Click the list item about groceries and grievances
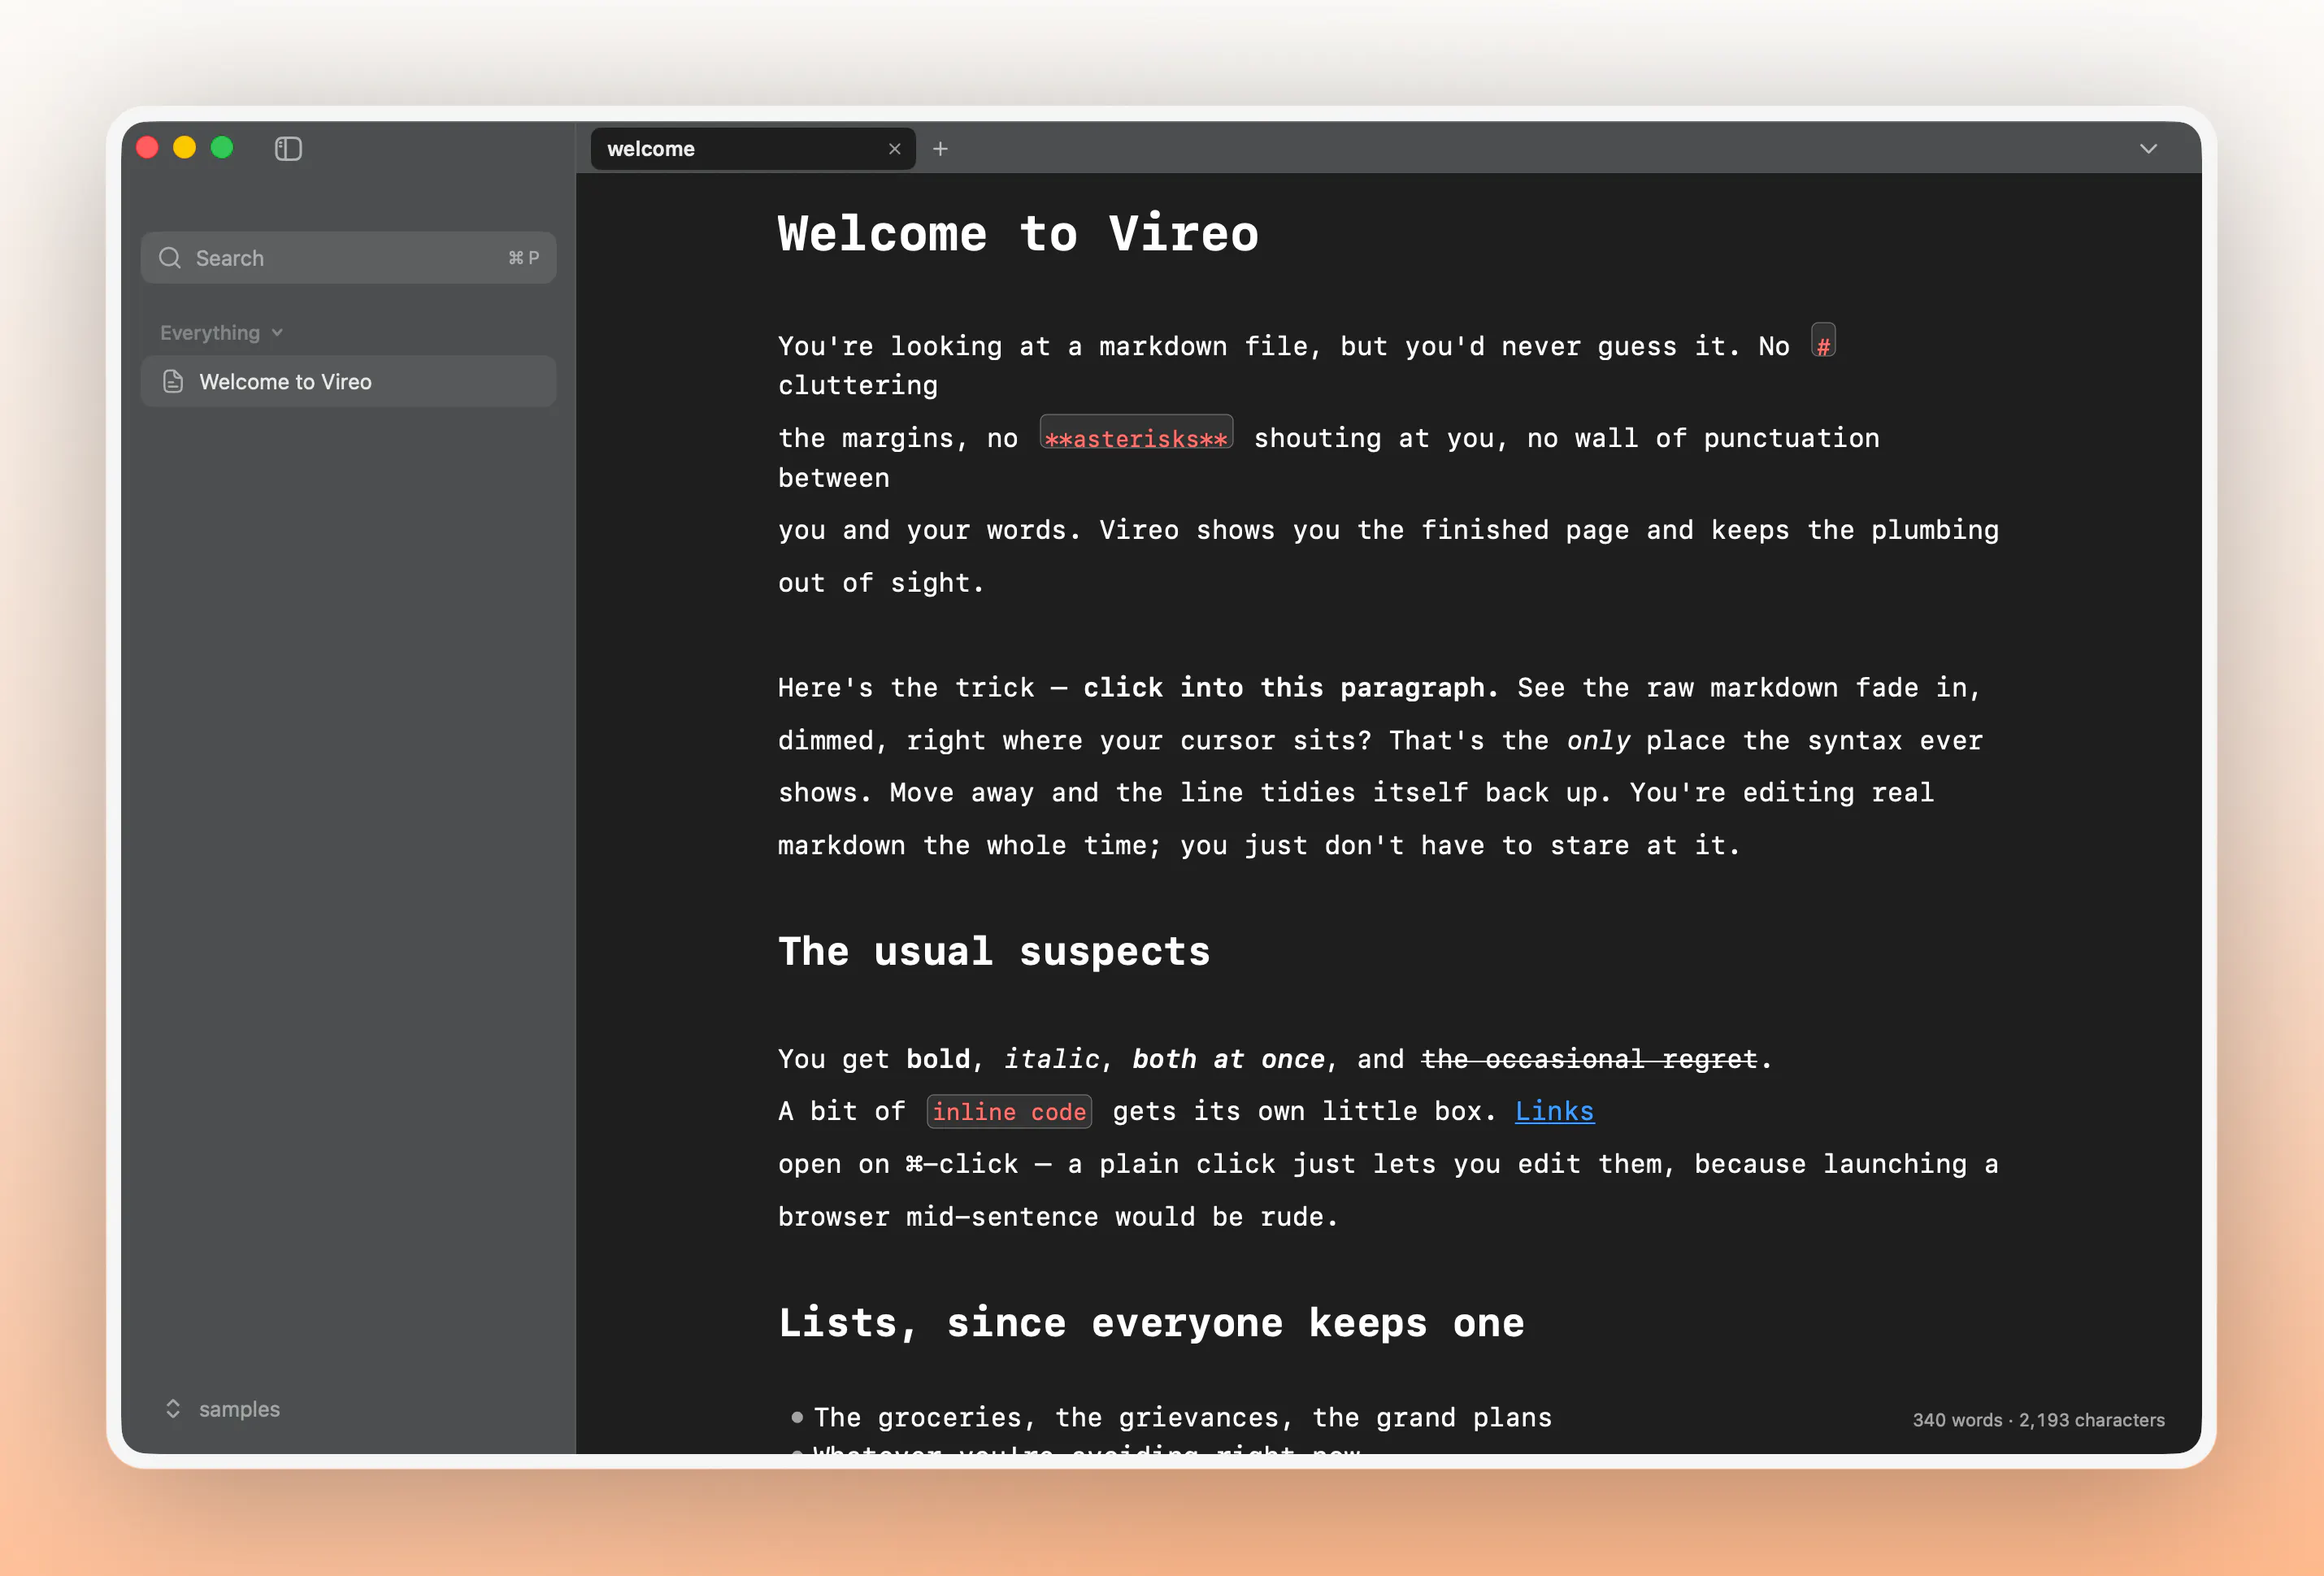2324x1576 pixels. tap(1182, 1417)
